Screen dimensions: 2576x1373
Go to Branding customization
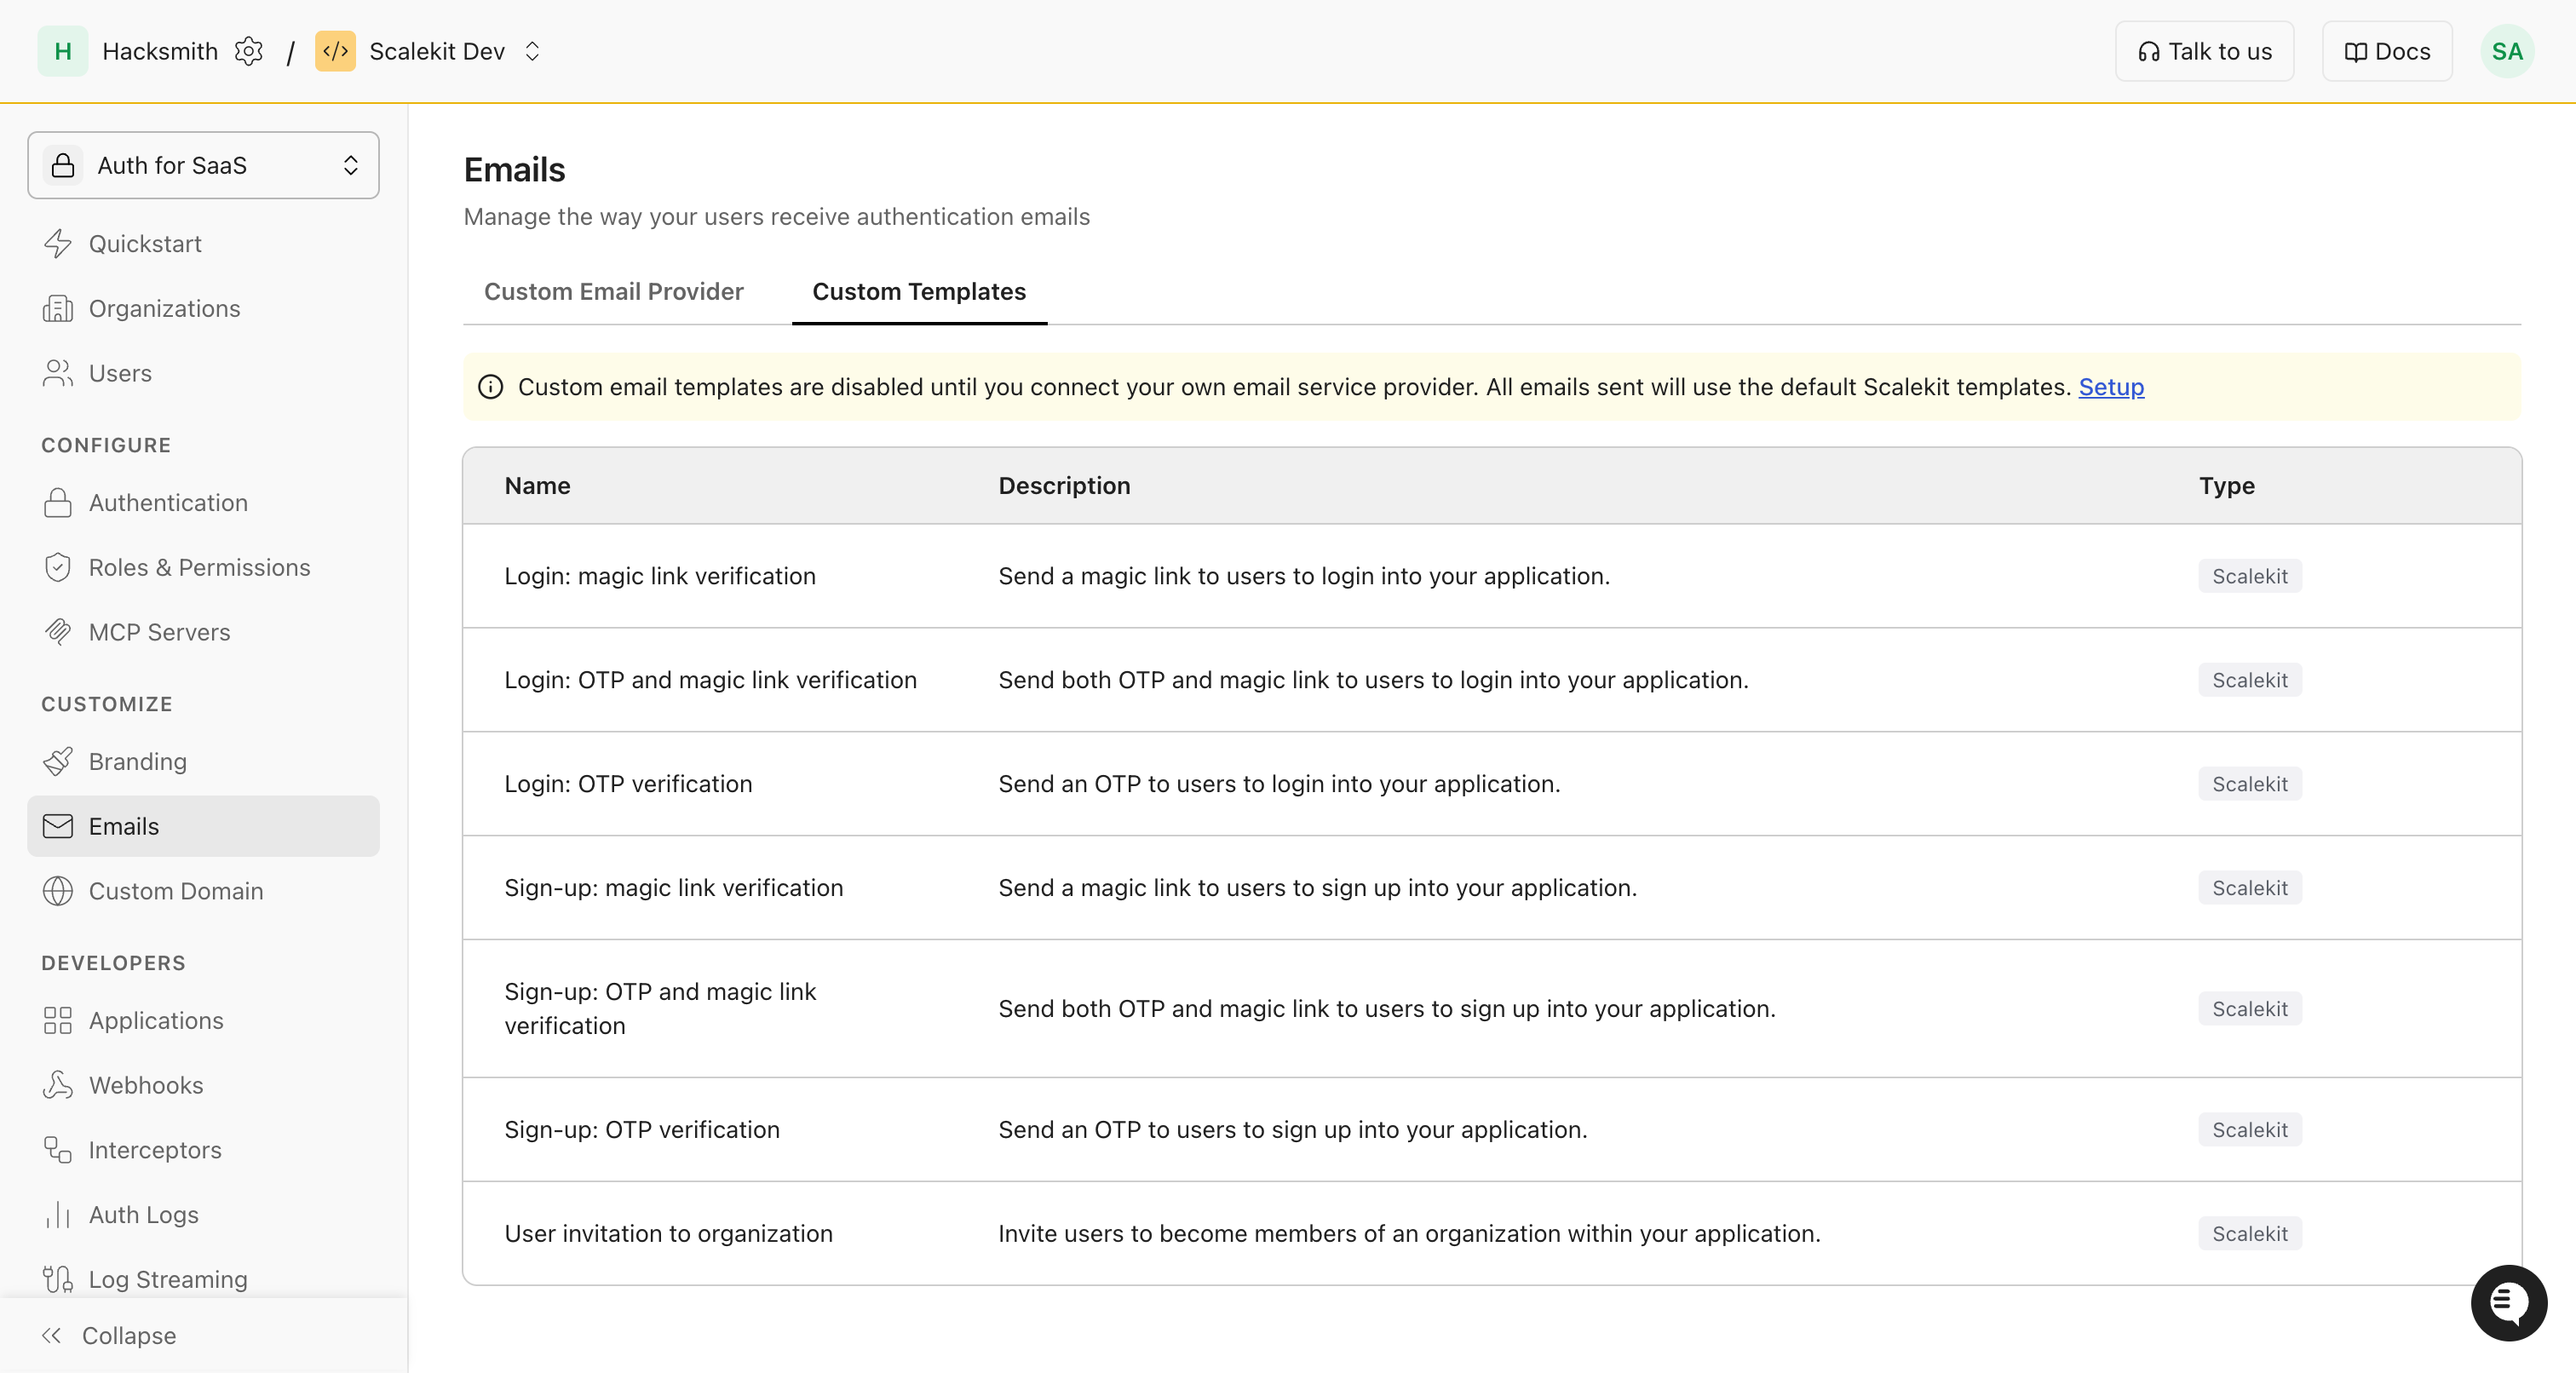(203, 761)
